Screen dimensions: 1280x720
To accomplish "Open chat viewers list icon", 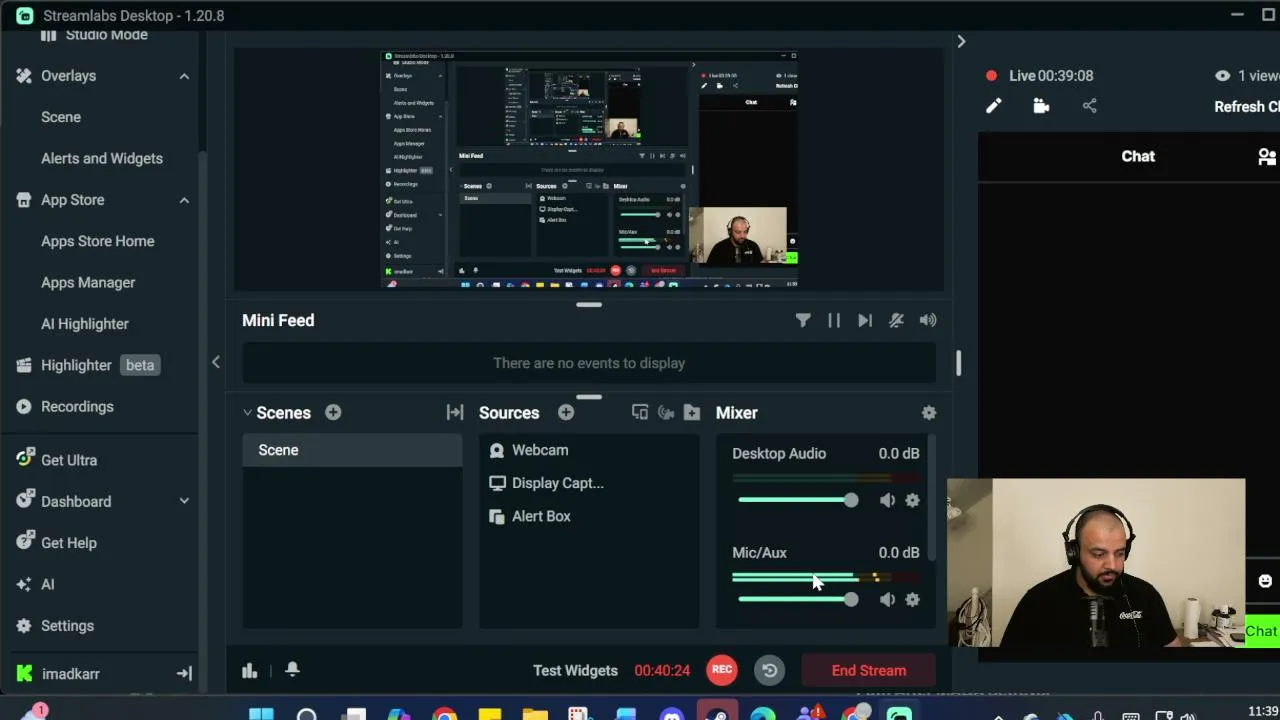I will pos(1267,156).
